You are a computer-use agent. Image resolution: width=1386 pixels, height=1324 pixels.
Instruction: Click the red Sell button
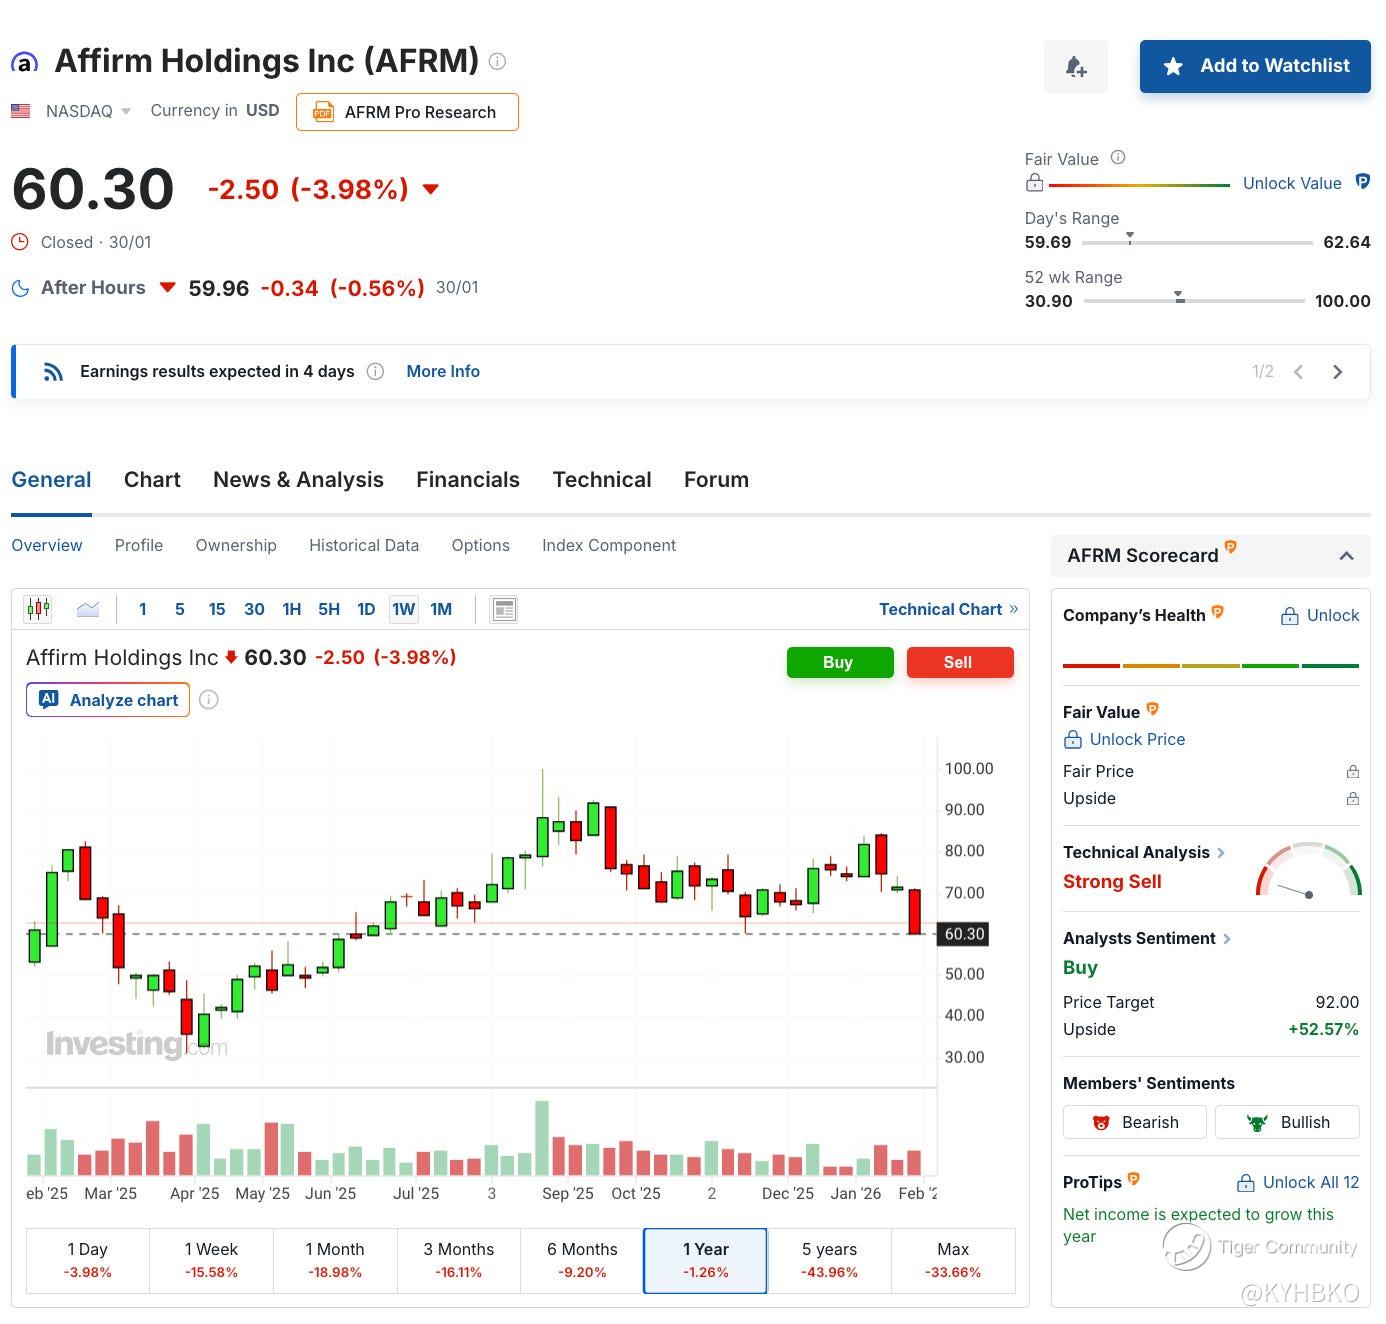[960, 662]
